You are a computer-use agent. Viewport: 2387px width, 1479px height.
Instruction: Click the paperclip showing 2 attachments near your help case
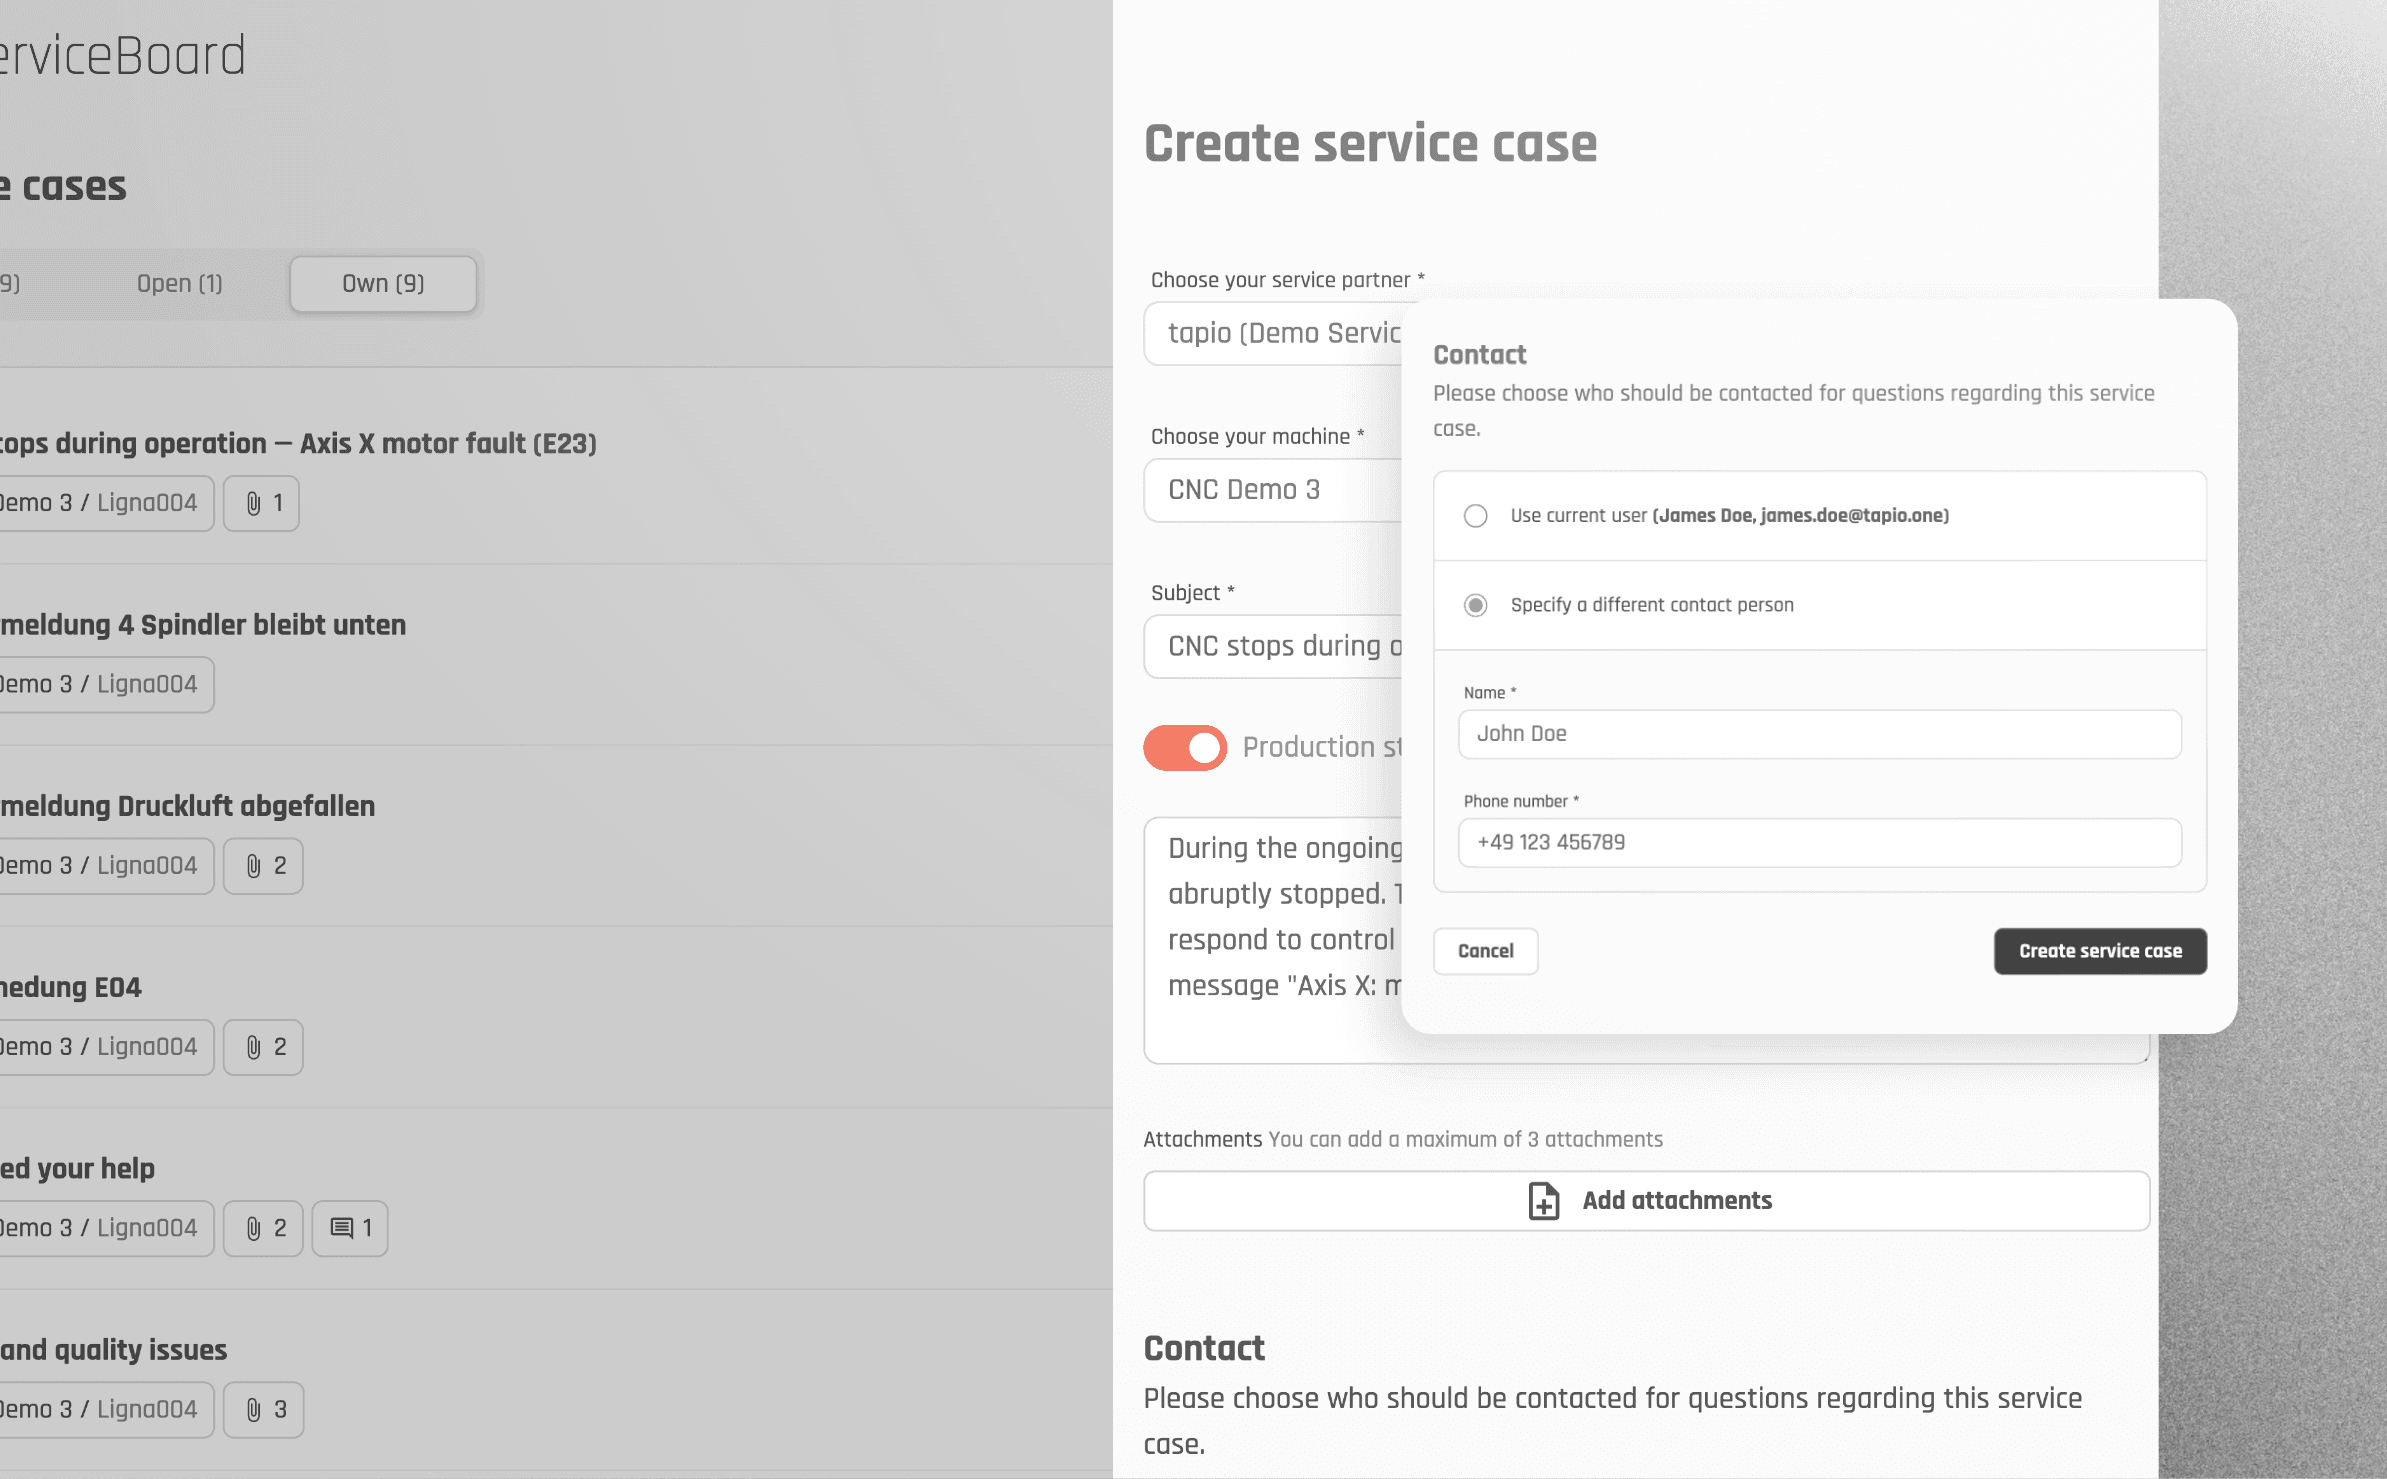pyautogui.click(x=263, y=1228)
